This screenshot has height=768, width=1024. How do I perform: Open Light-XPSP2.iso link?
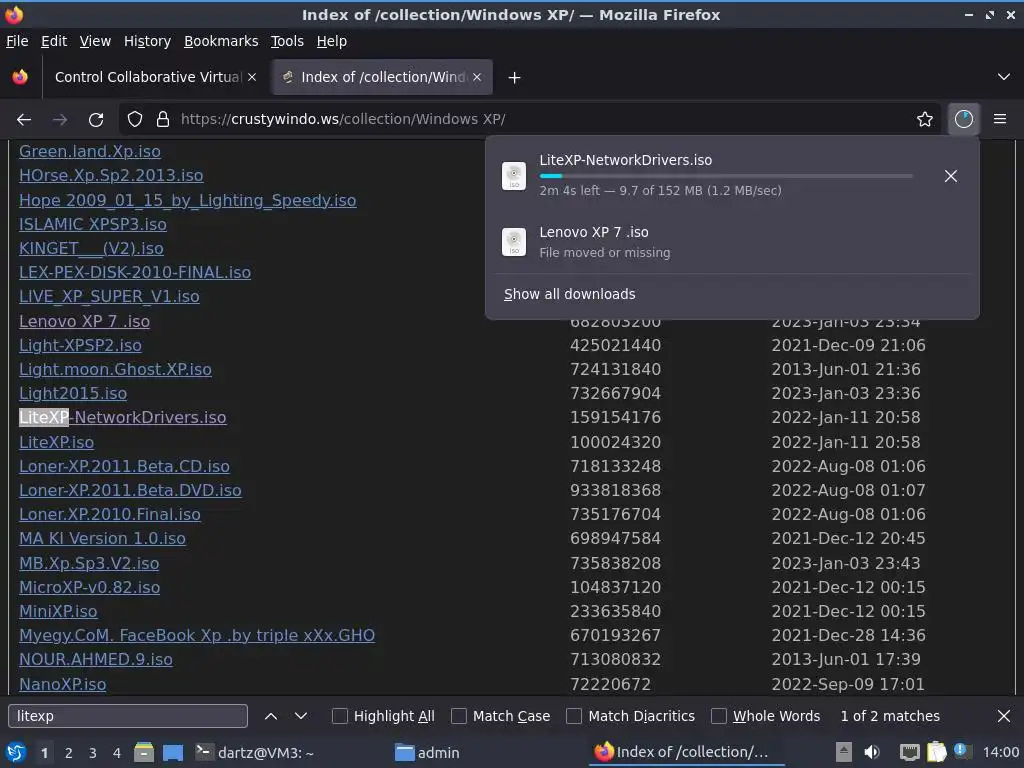point(80,345)
